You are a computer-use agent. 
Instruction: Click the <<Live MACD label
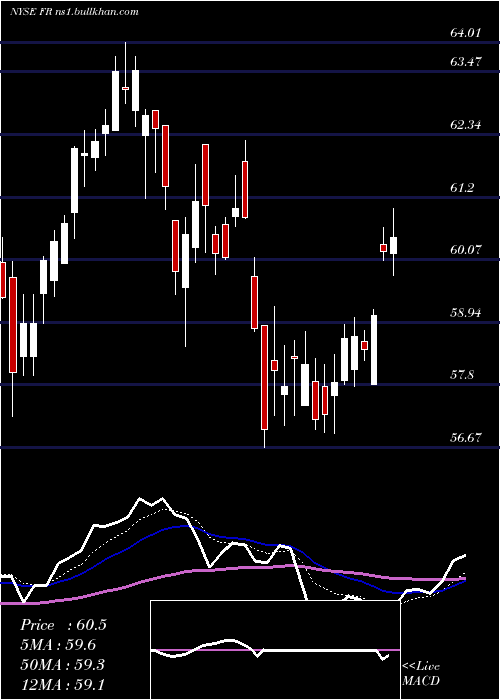pos(421,673)
